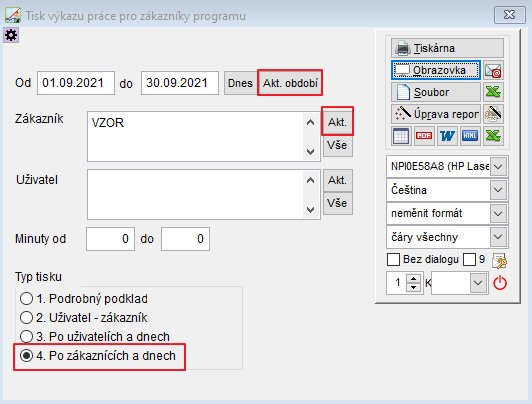
Task: Send report by email icon
Action: tap(493, 71)
